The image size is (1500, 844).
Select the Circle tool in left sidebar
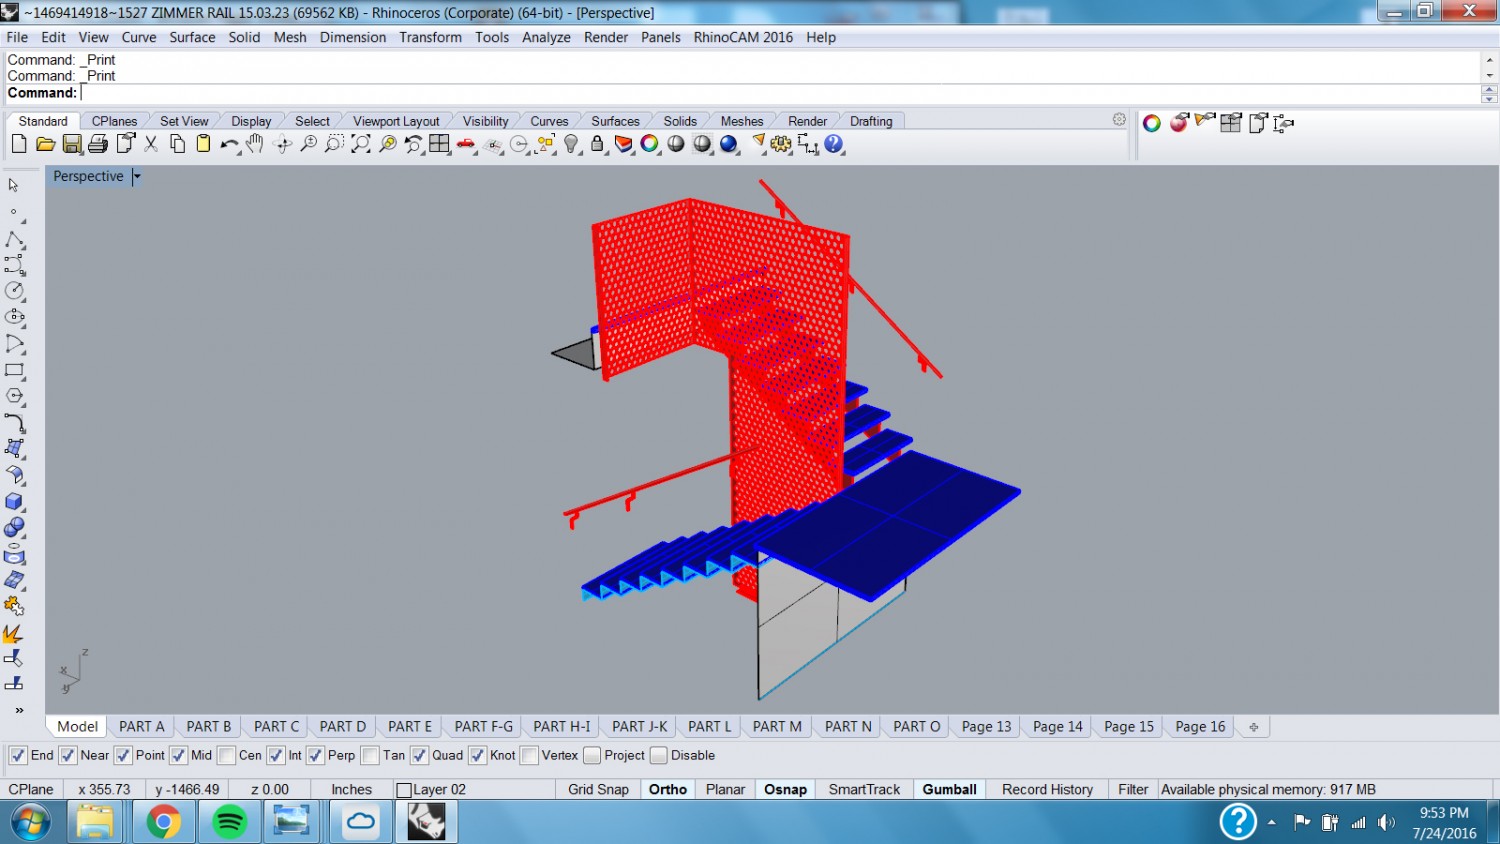(x=14, y=291)
